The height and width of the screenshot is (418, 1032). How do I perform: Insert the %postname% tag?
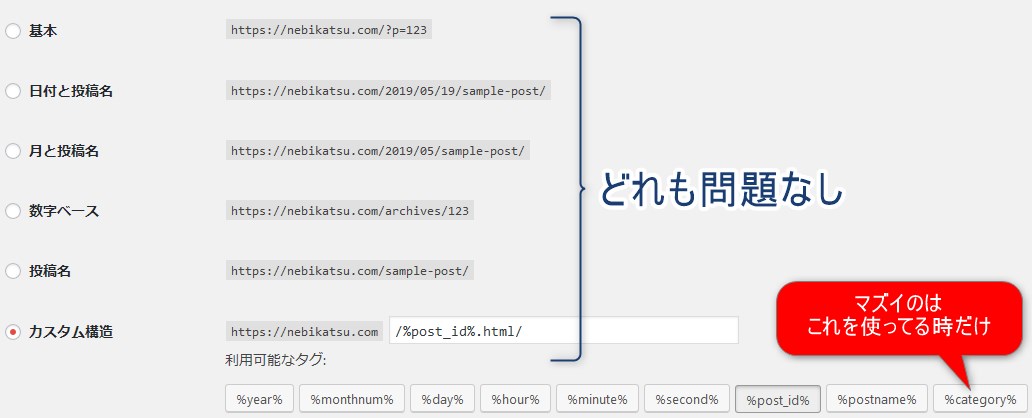coord(876,399)
